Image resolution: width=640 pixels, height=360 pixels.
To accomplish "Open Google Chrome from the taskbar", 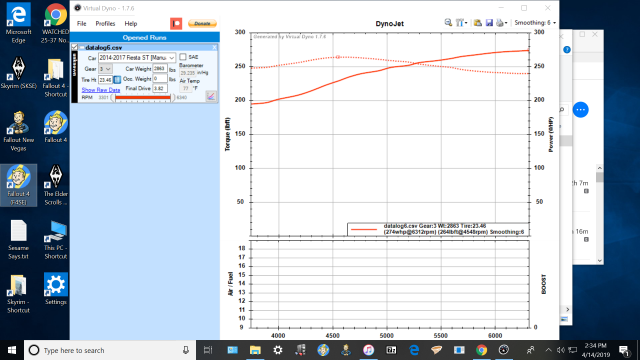I will pyautogui.click(x=481, y=350).
